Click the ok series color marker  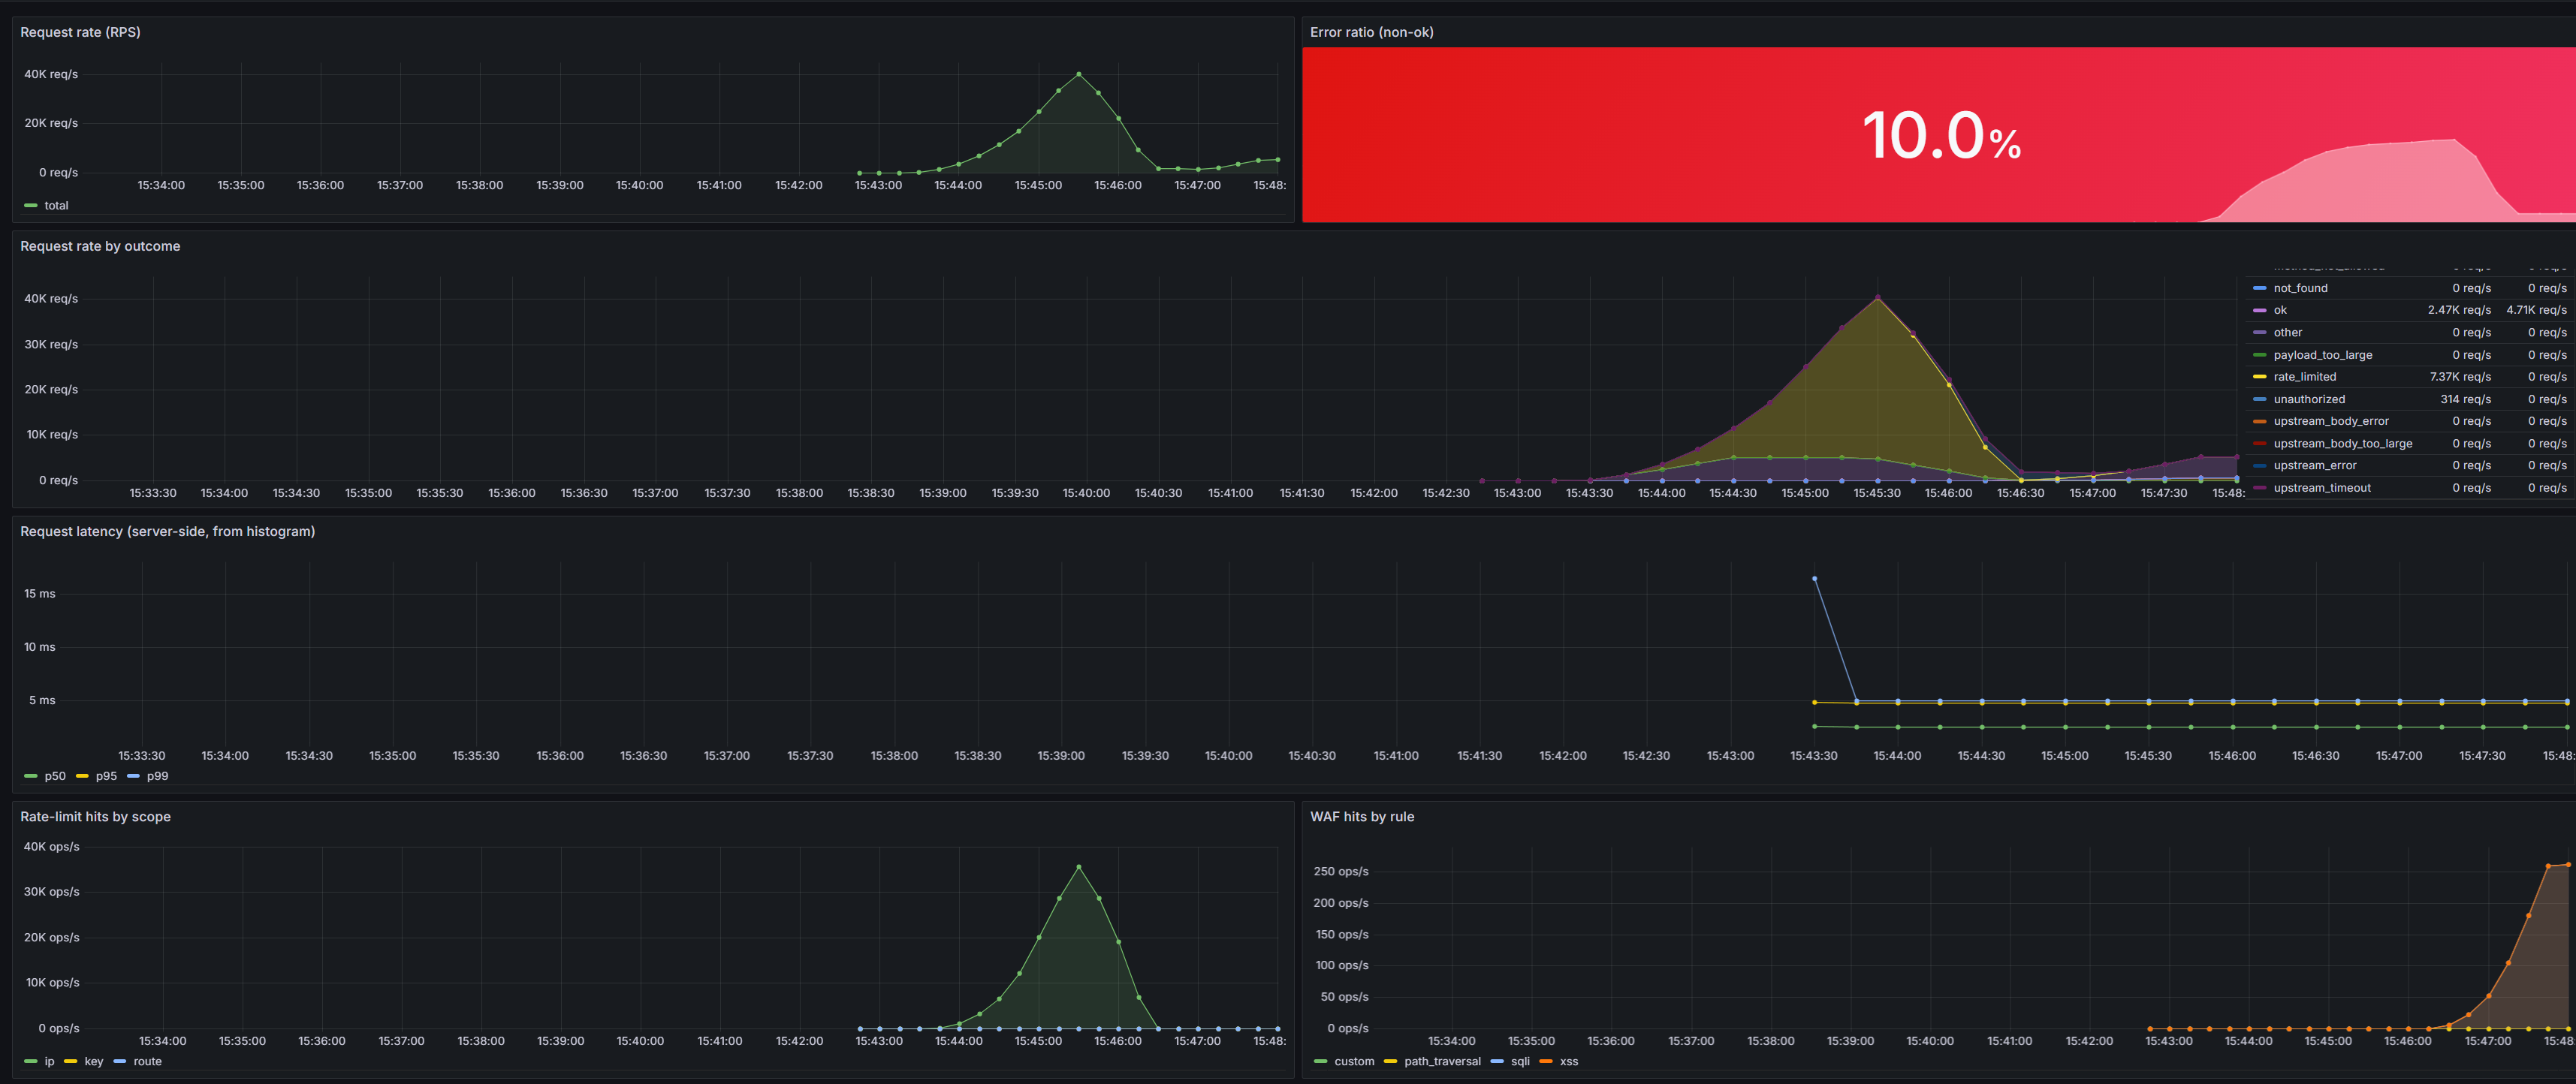(2259, 310)
